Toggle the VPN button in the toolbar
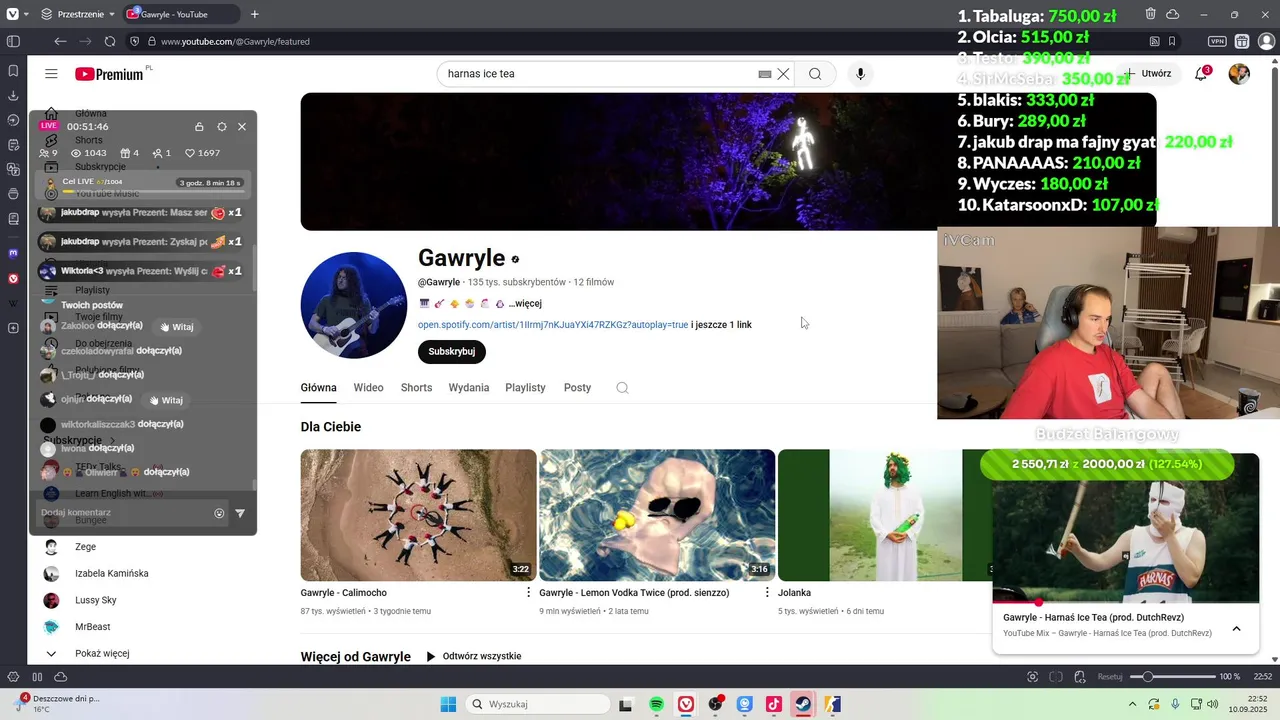1280x720 pixels. click(x=1217, y=41)
